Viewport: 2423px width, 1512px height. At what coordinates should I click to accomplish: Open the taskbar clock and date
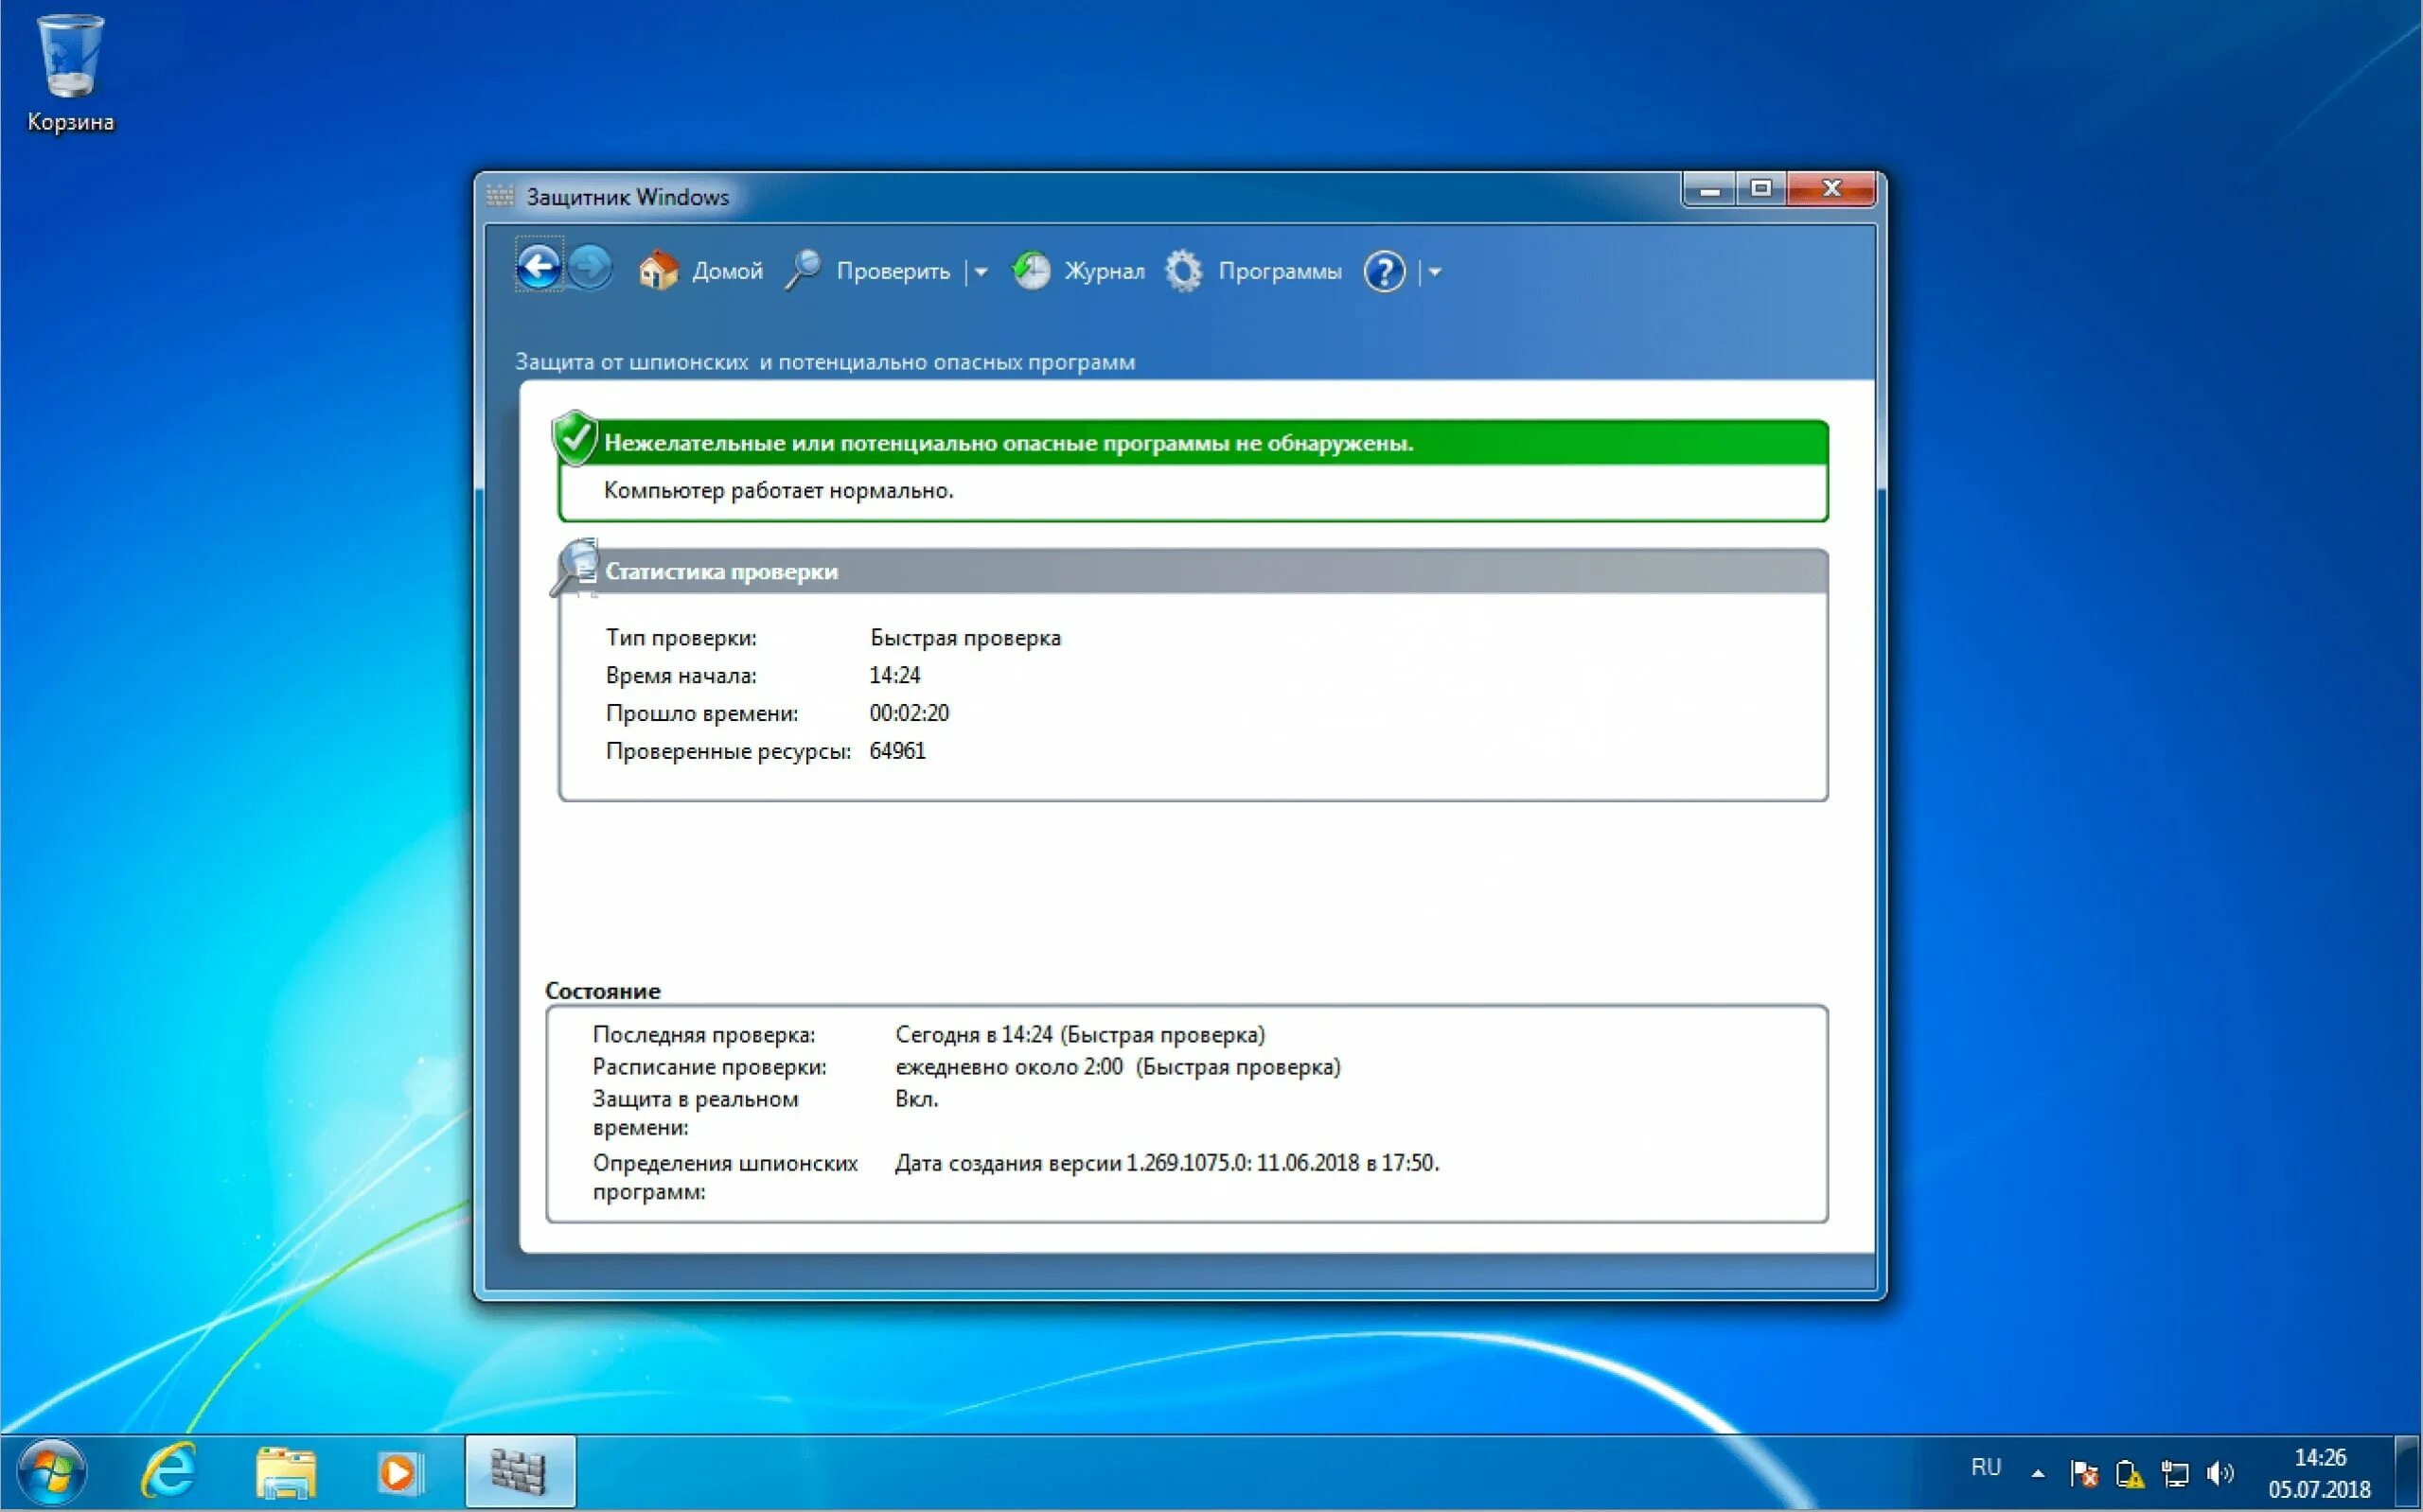click(x=2319, y=1473)
